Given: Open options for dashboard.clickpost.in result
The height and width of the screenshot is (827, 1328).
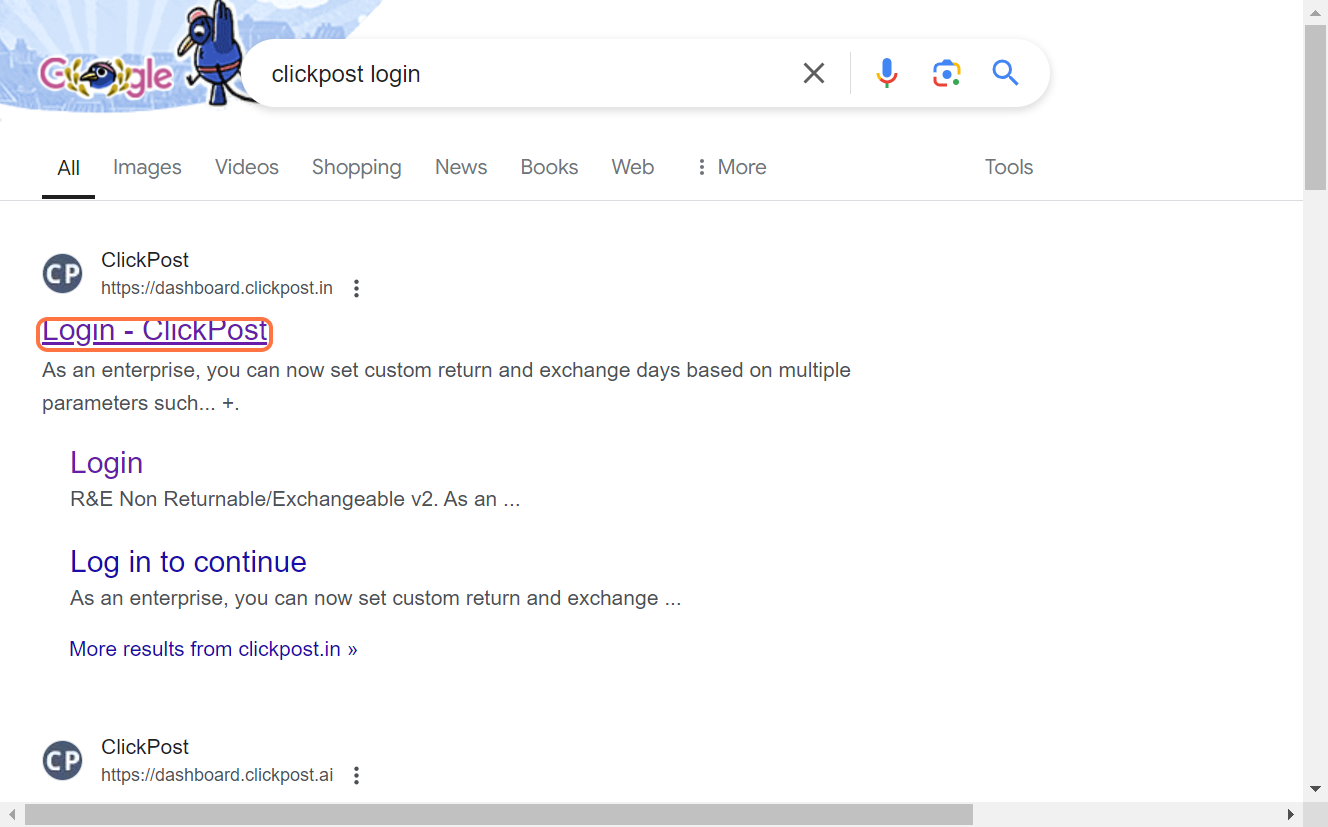Looking at the screenshot, I should coord(356,289).
